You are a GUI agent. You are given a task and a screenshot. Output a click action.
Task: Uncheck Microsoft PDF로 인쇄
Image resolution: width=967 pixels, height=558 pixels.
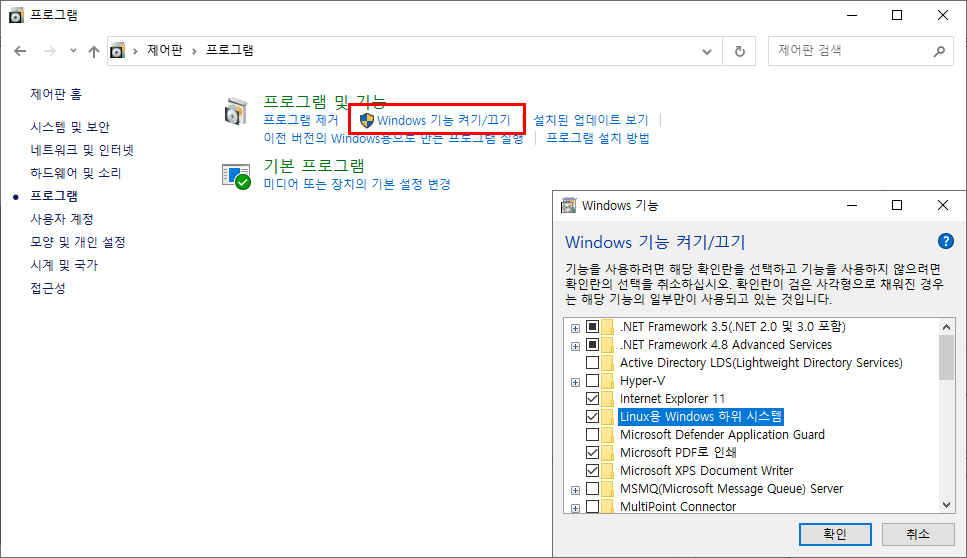click(x=592, y=453)
